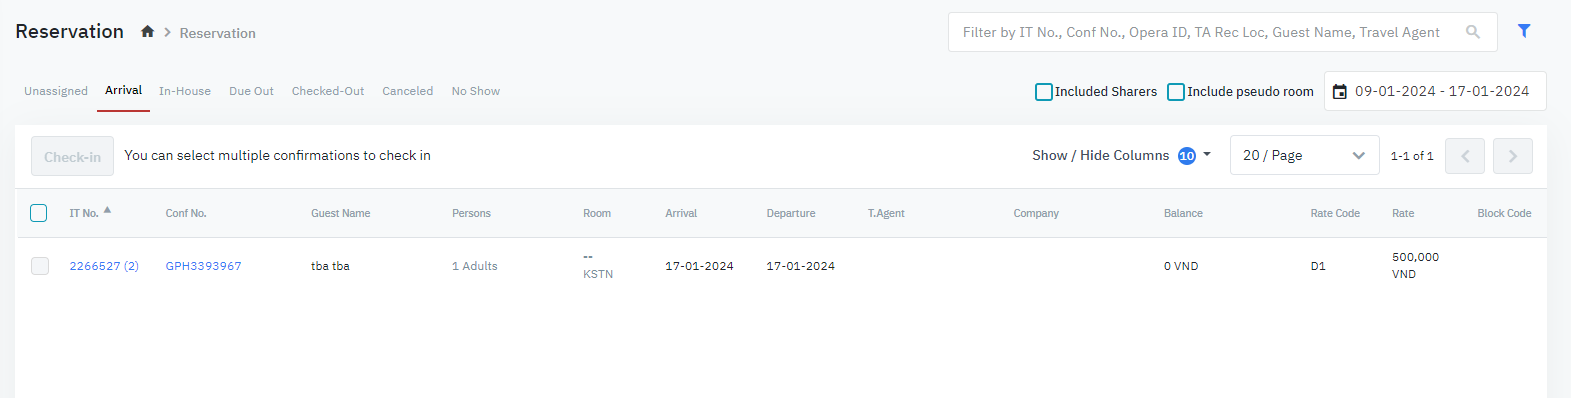
Task: Open confirmation GPH3393967 link
Action: [204, 266]
